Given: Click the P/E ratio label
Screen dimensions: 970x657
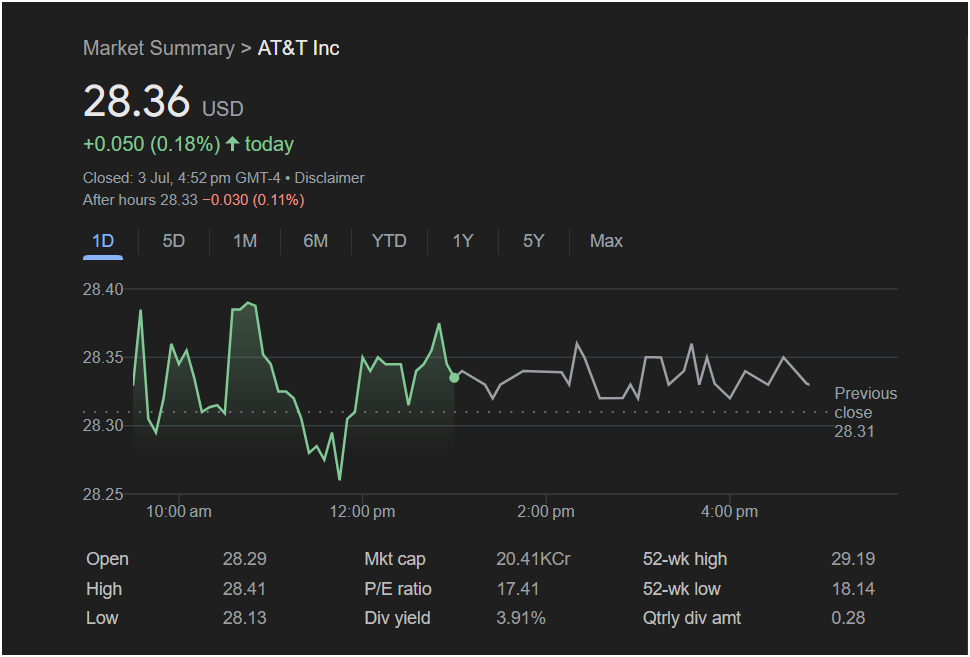Looking at the screenshot, I should click(x=398, y=589).
